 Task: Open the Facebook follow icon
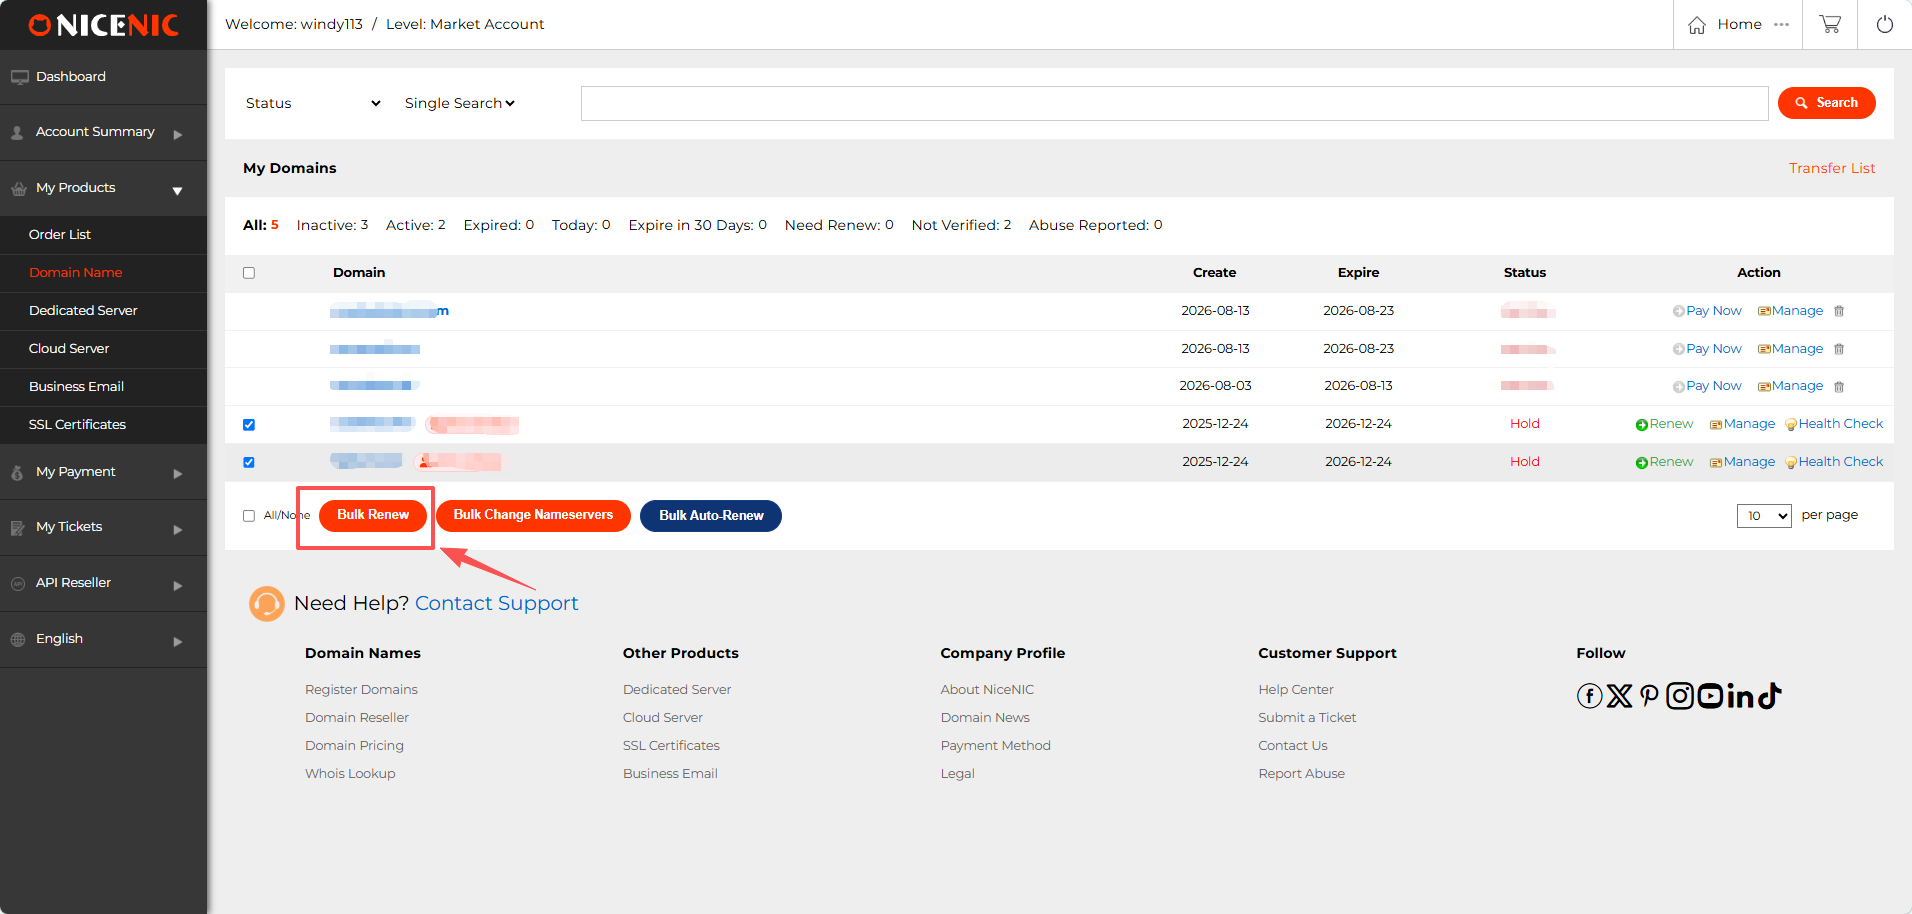pyautogui.click(x=1589, y=696)
